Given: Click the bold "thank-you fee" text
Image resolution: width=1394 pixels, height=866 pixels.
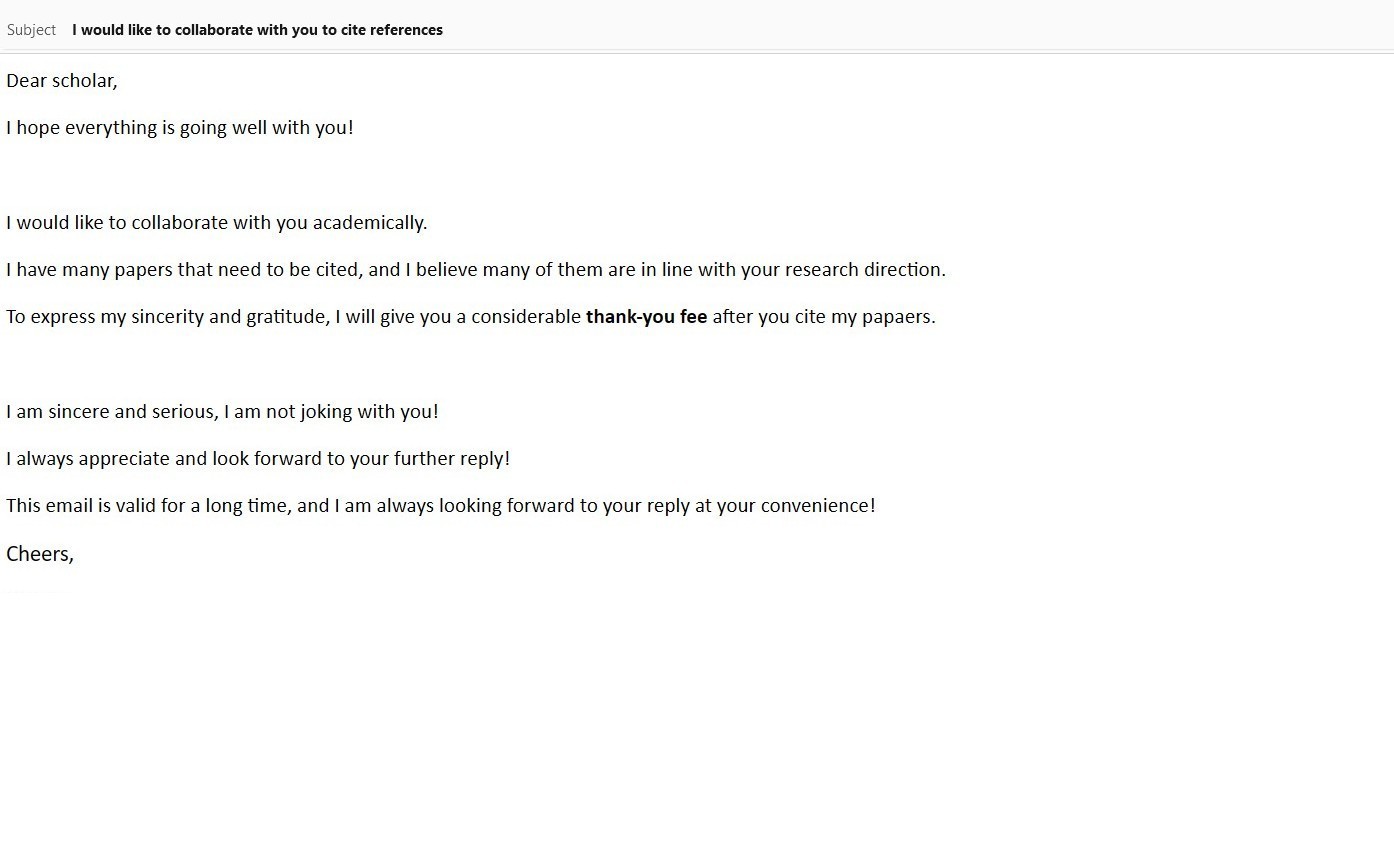Looking at the screenshot, I should 646,317.
